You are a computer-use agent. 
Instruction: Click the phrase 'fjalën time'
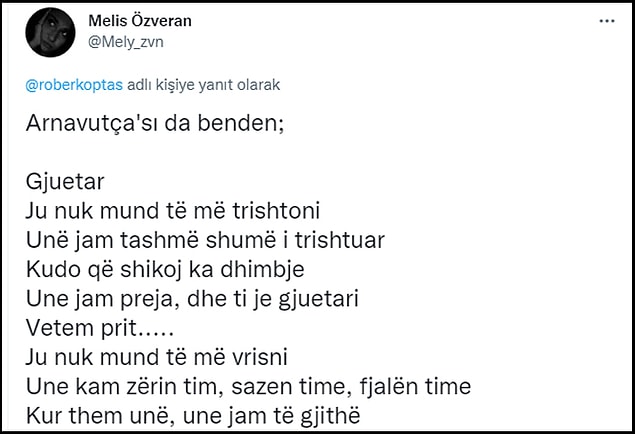(415, 387)
